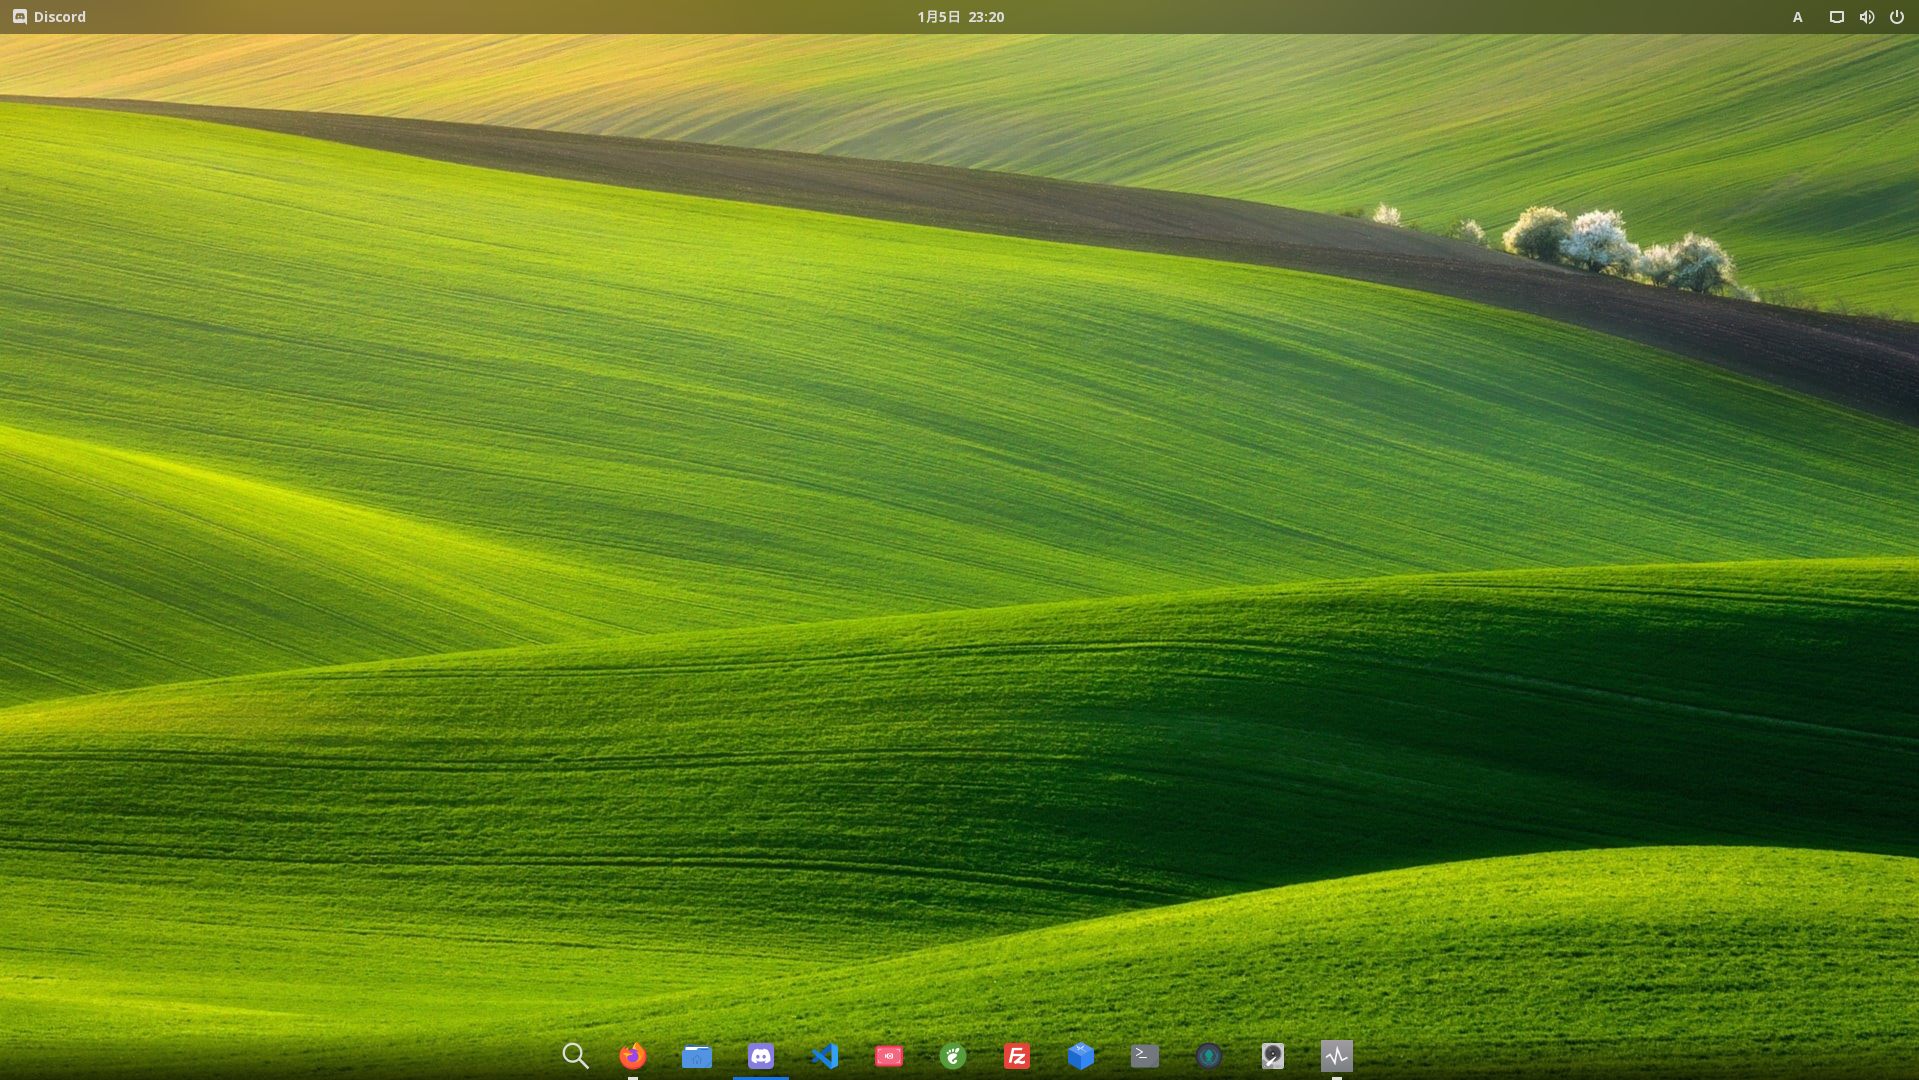This screenshot has width=1919, height=1080.
Task: Open GitKraken from the dock
Action: coord(1209,1055)
